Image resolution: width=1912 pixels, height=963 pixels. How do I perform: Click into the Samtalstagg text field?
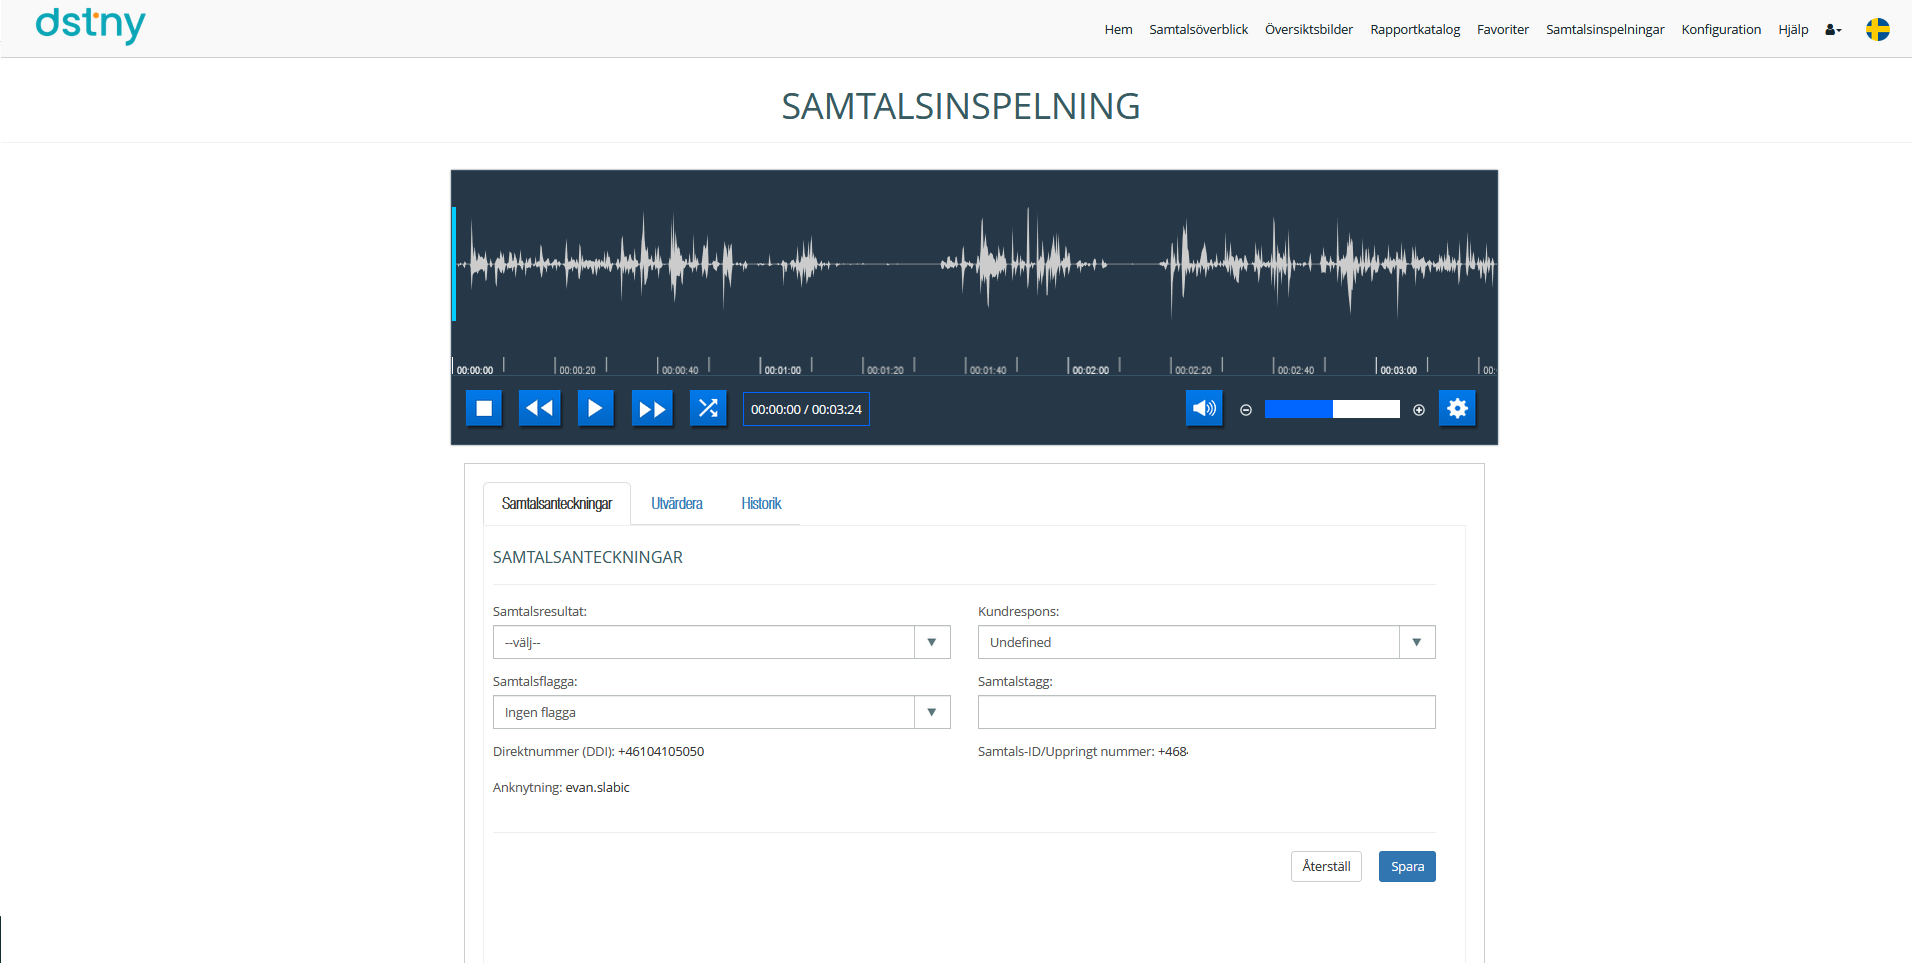[1206, 712]
